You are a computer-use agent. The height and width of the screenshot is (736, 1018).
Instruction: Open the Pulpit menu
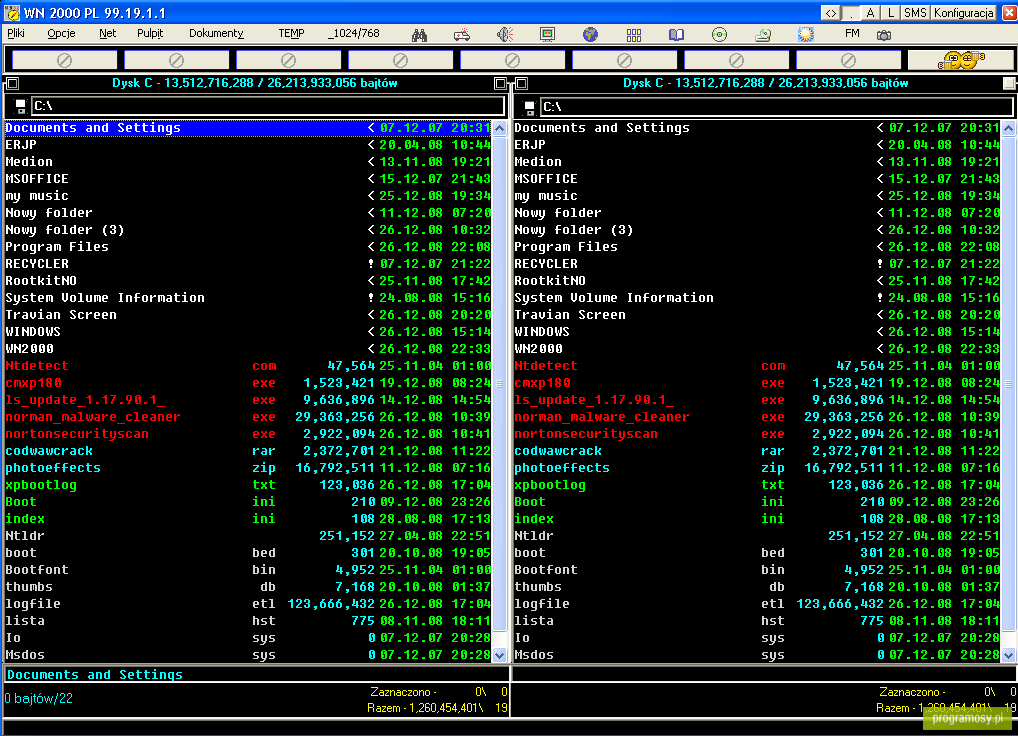click(x=150, y=33)
